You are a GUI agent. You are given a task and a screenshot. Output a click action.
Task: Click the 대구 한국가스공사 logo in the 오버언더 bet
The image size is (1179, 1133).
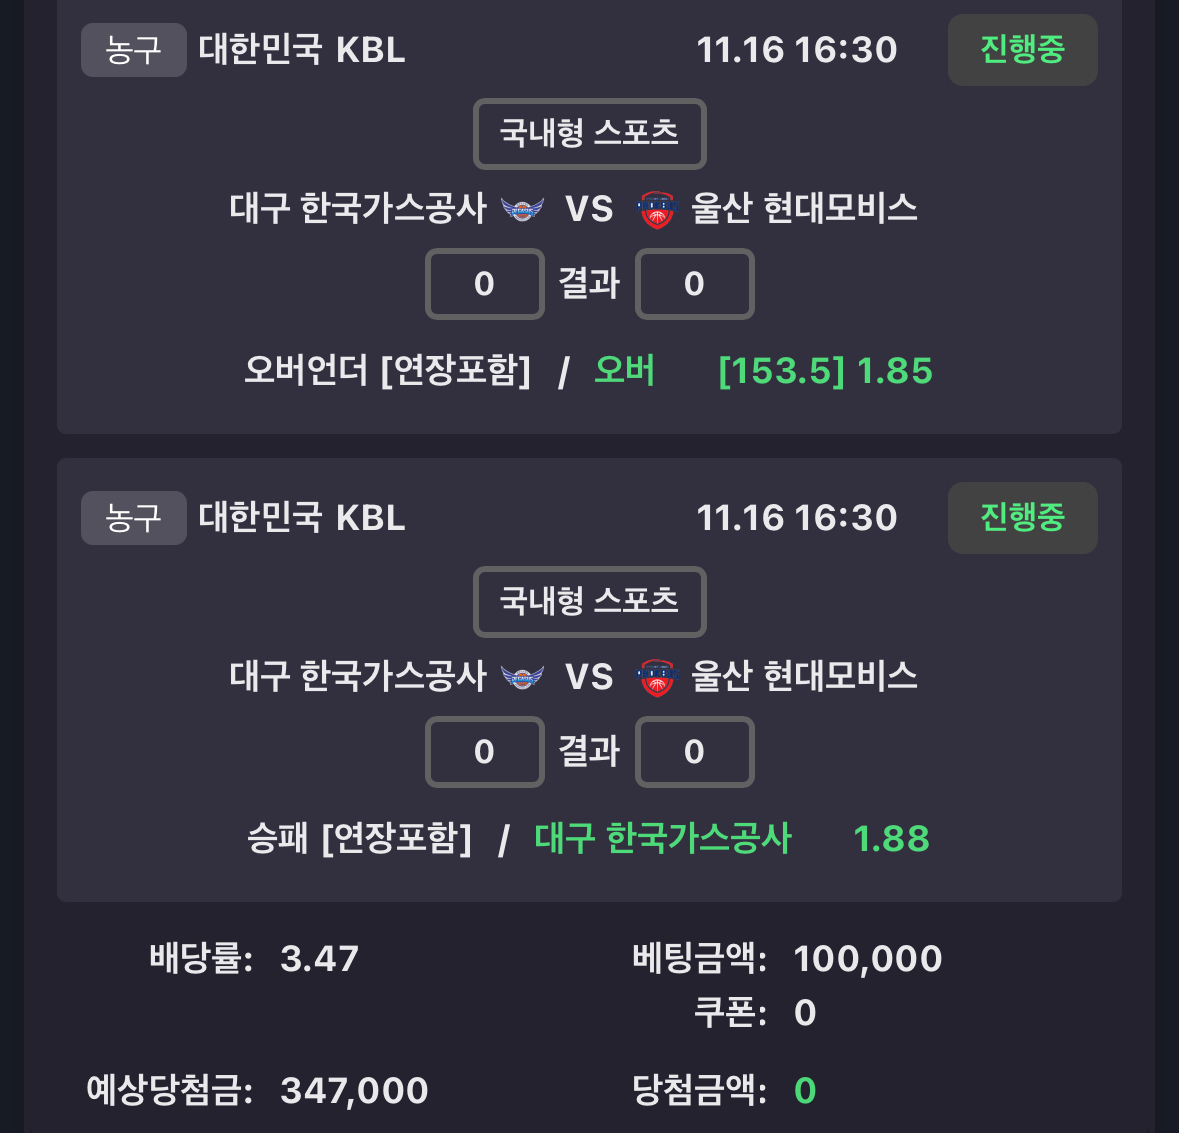(x=522, y=209)
